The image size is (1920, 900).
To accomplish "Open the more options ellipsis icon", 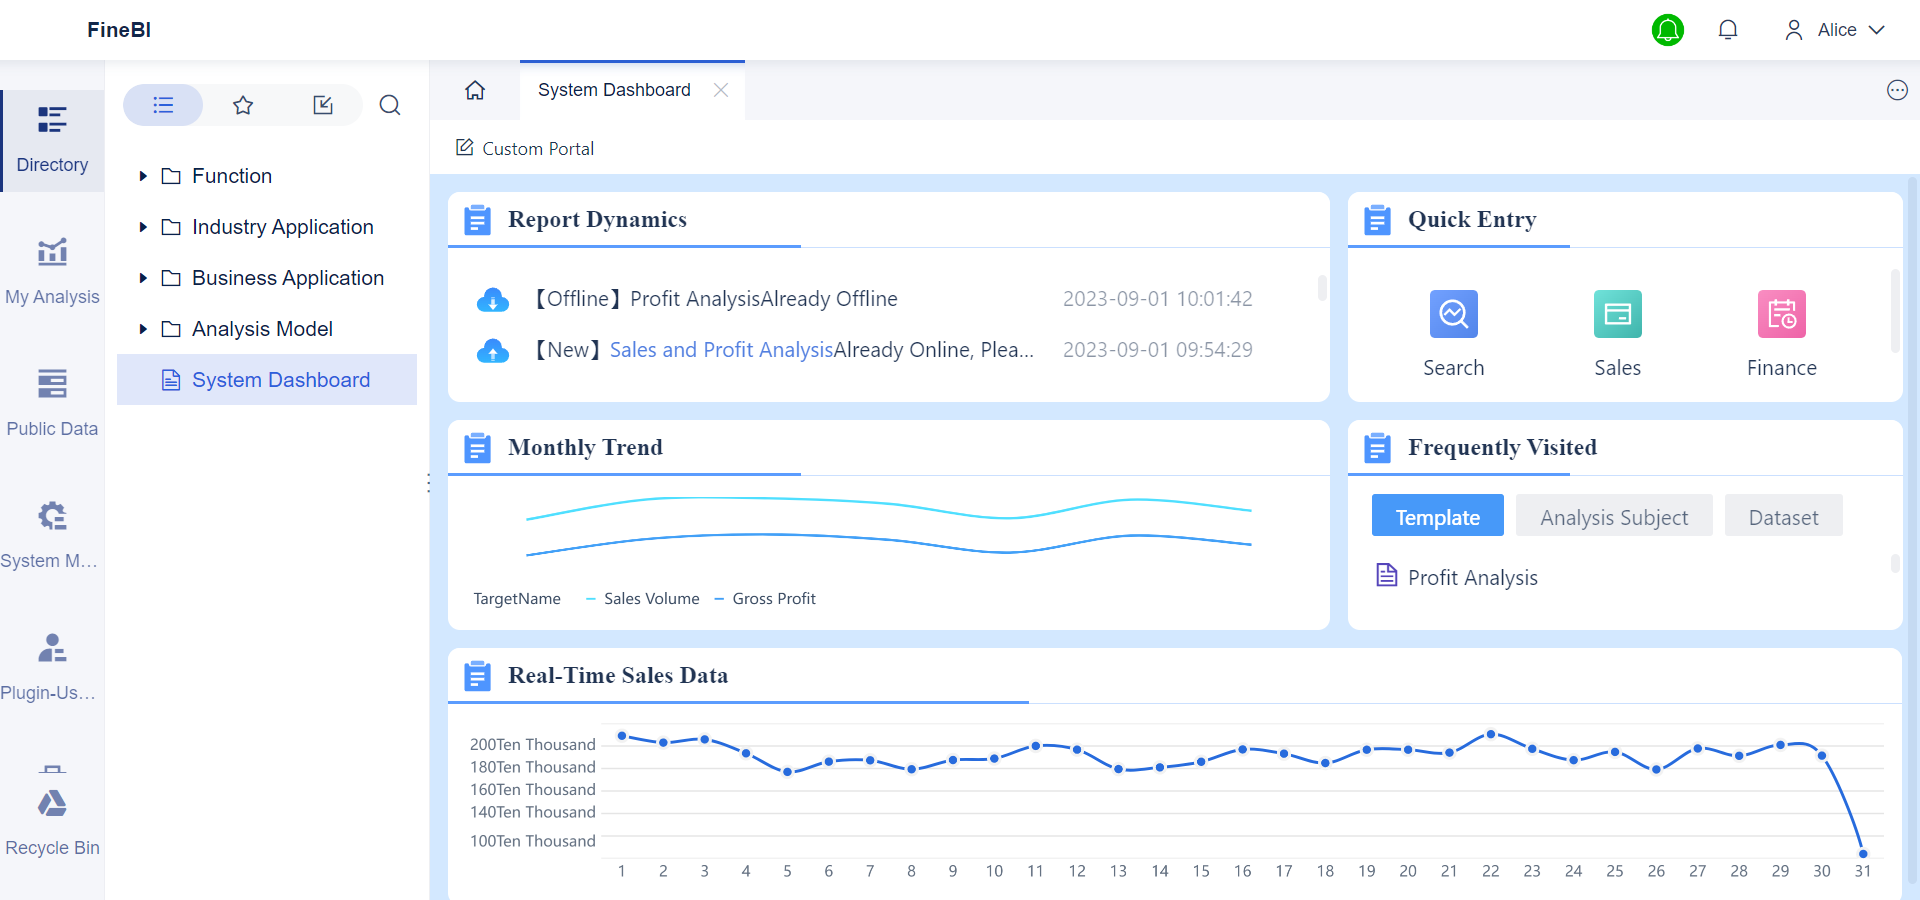I will [x=1897, y=90].
